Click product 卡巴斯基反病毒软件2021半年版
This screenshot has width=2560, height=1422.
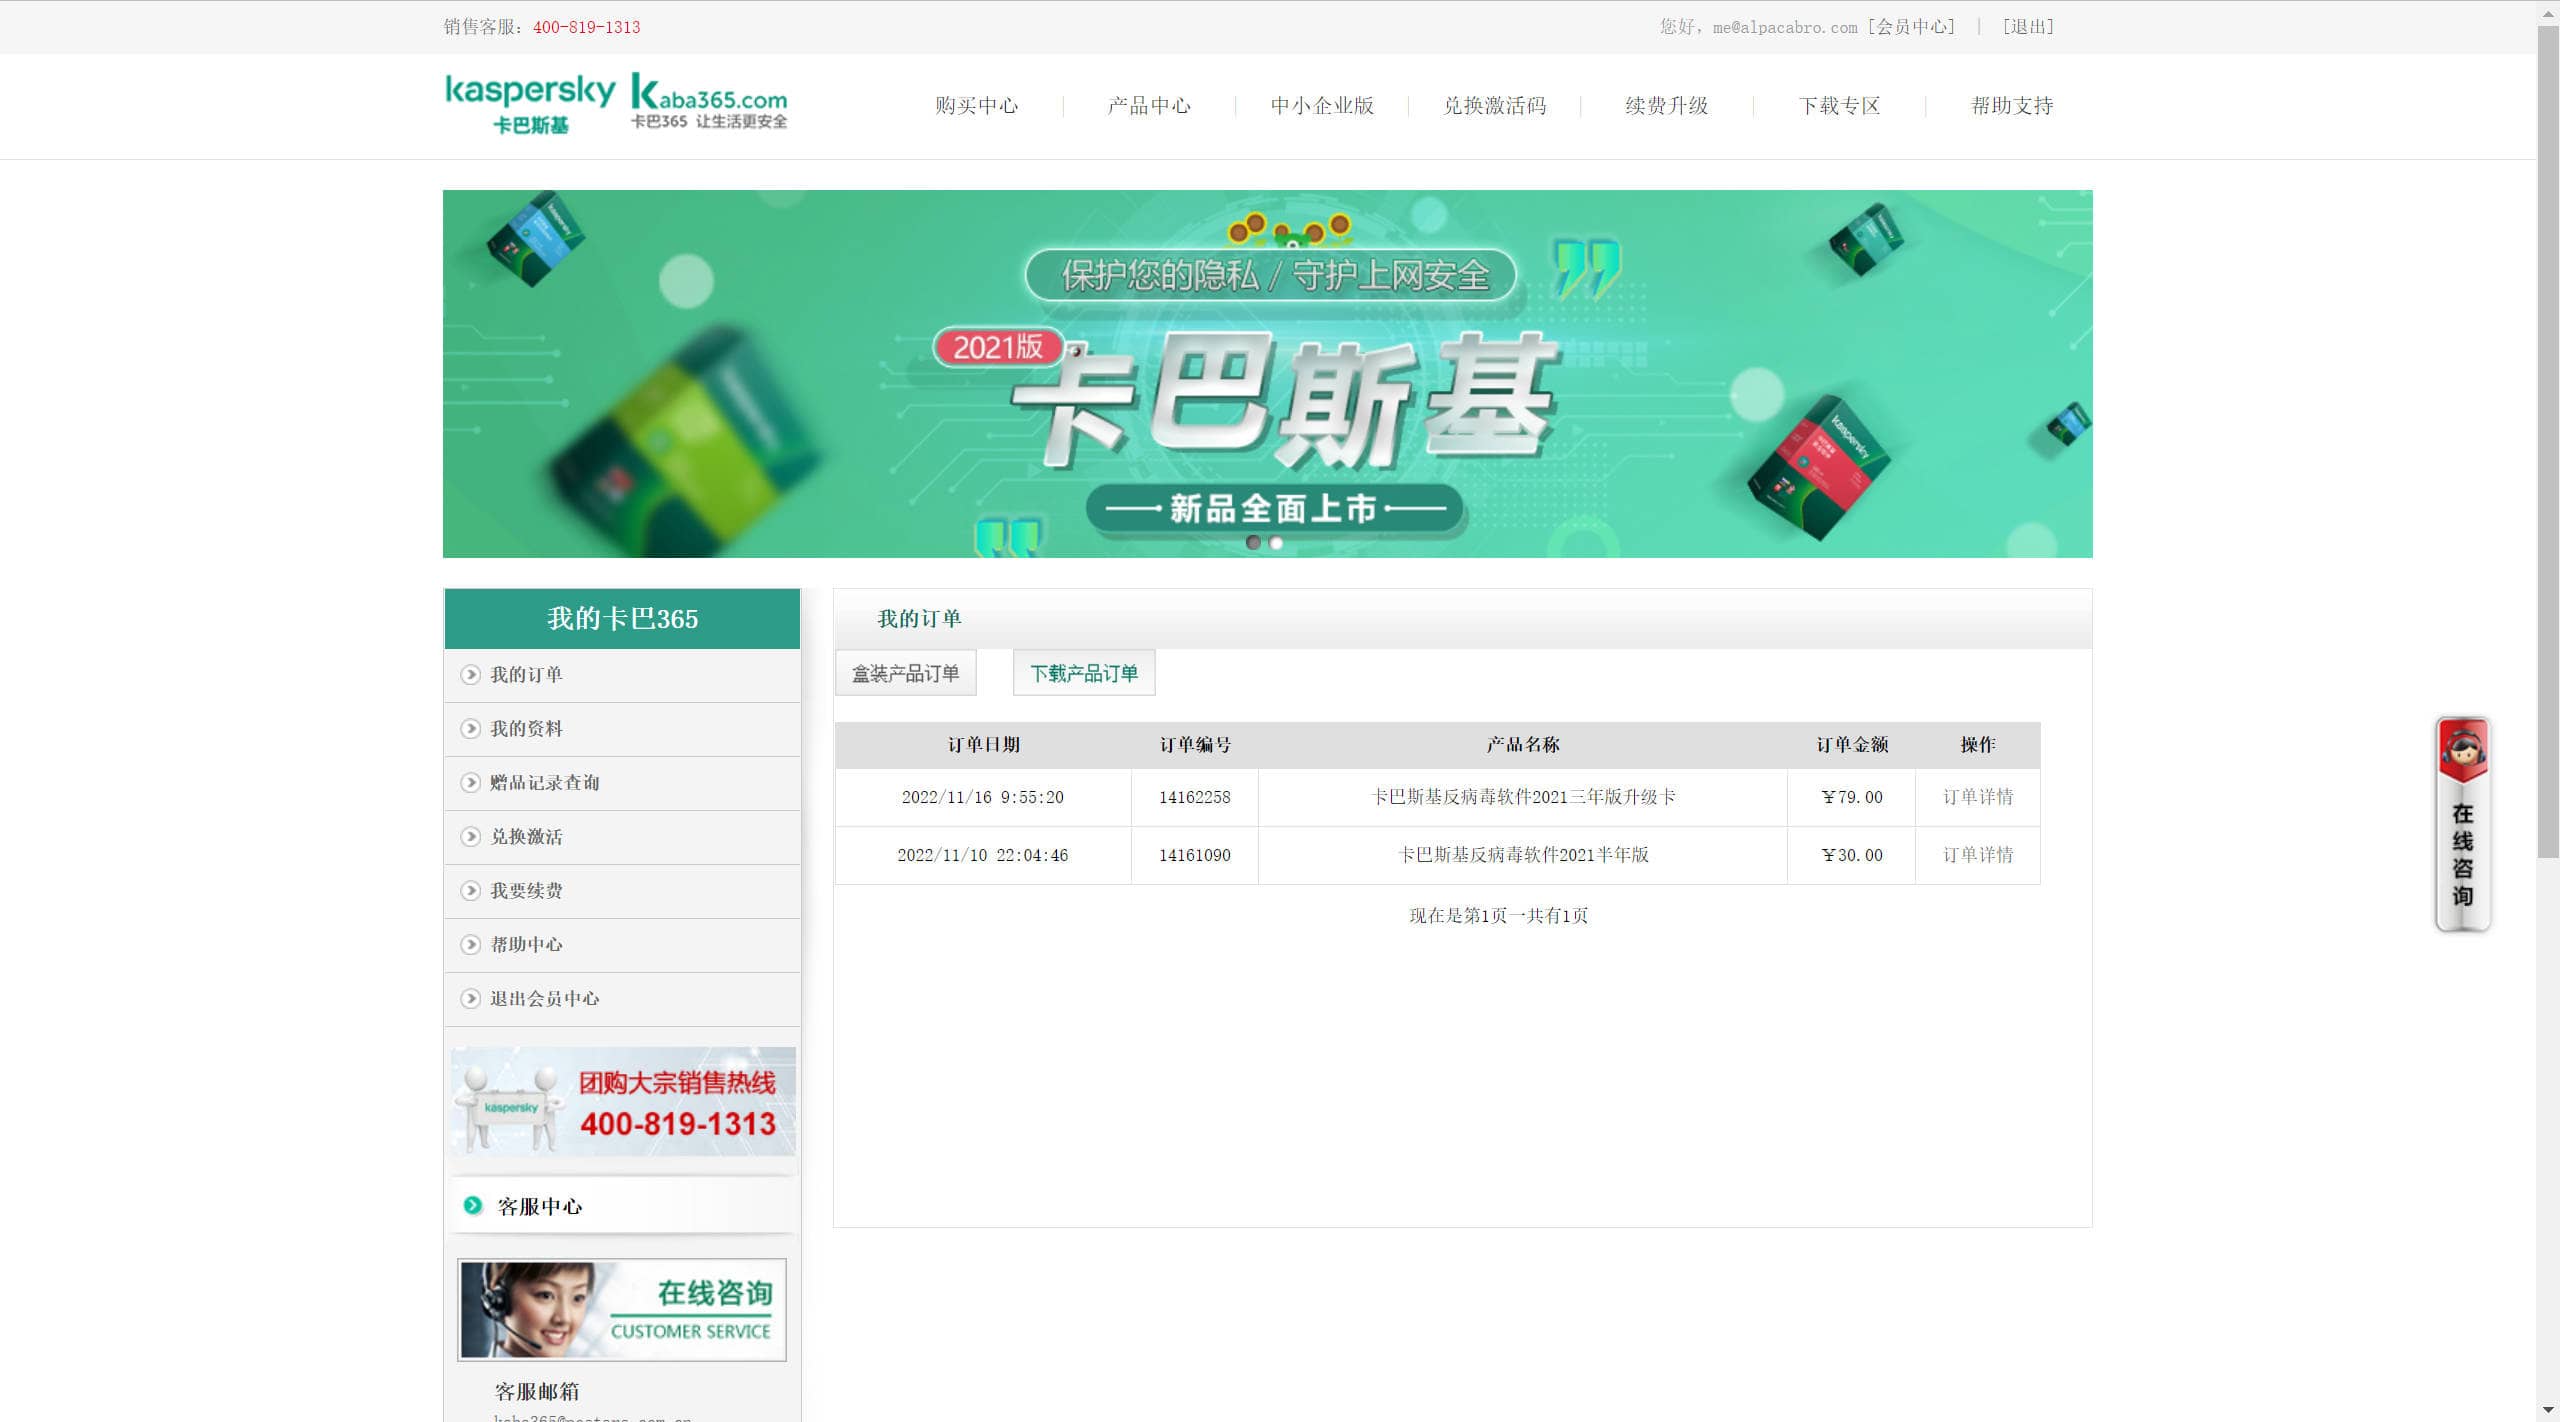1523,855
